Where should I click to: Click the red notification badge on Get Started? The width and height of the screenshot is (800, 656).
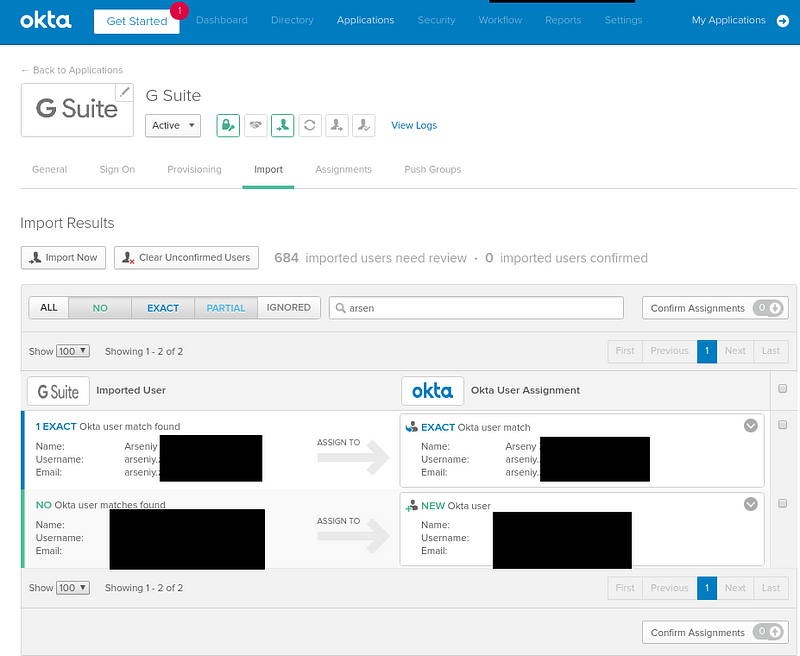tap(179, 10)
